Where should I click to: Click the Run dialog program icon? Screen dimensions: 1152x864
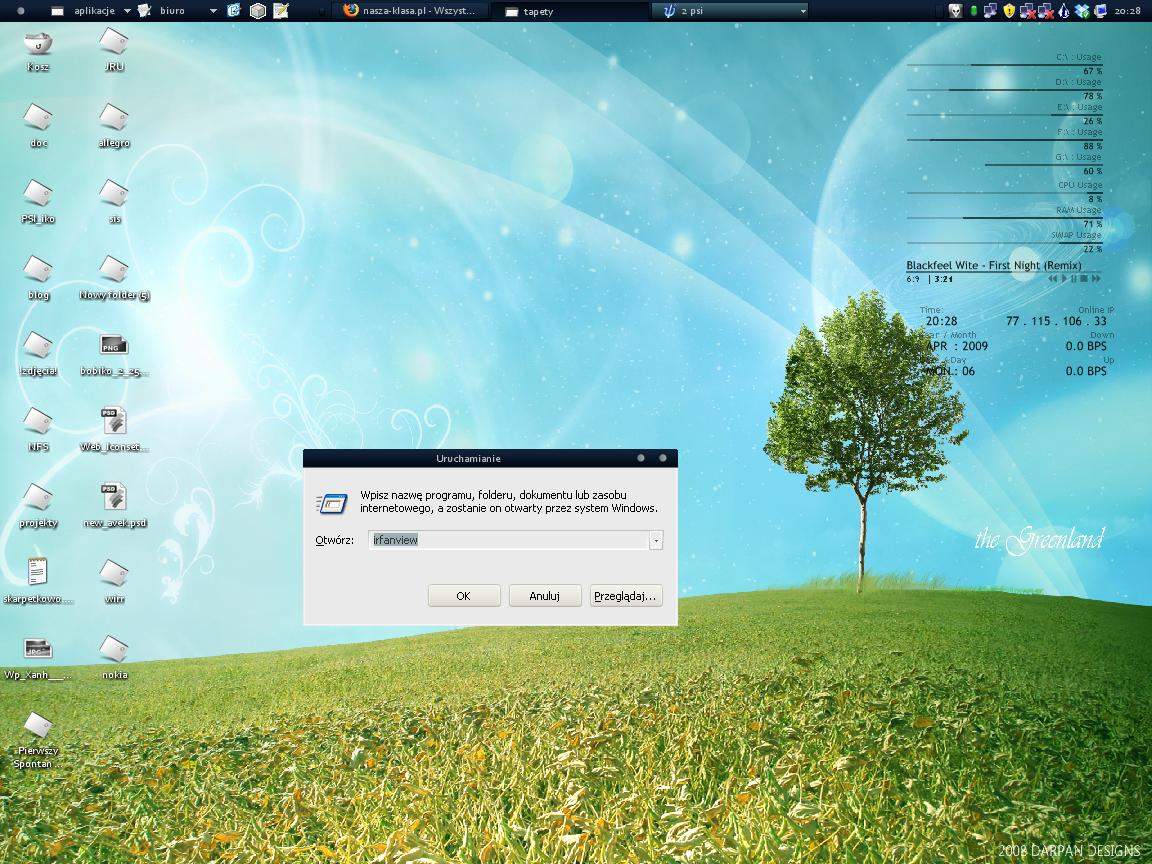point(331,503)
